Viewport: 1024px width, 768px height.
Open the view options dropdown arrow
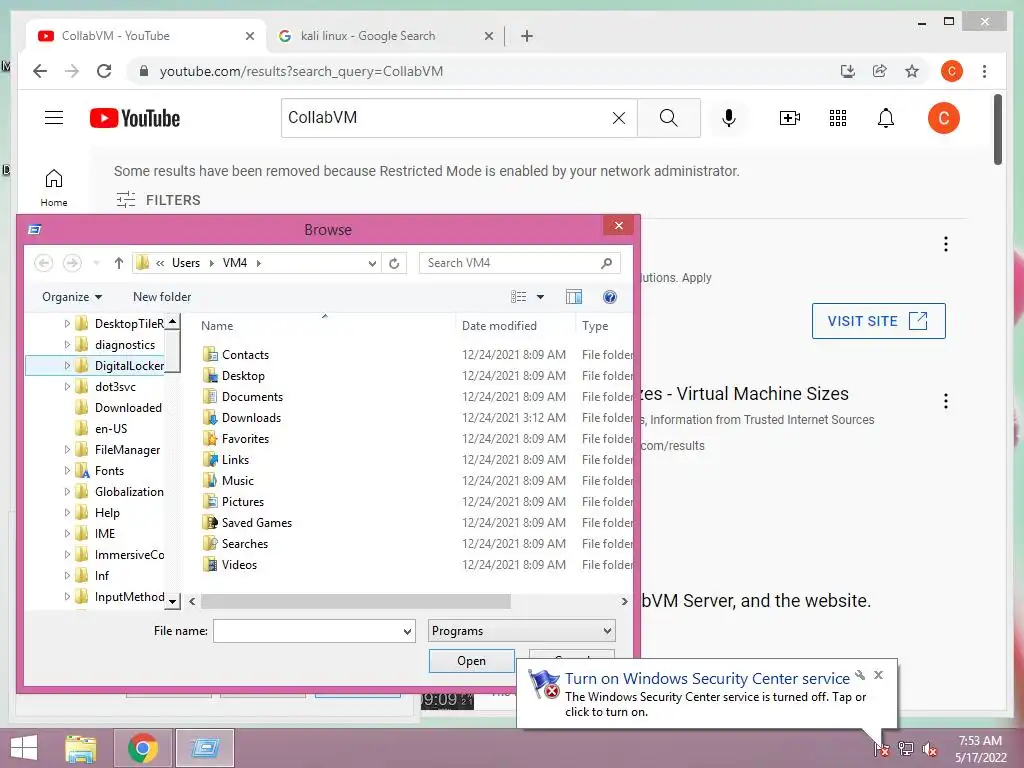[540, 297]
